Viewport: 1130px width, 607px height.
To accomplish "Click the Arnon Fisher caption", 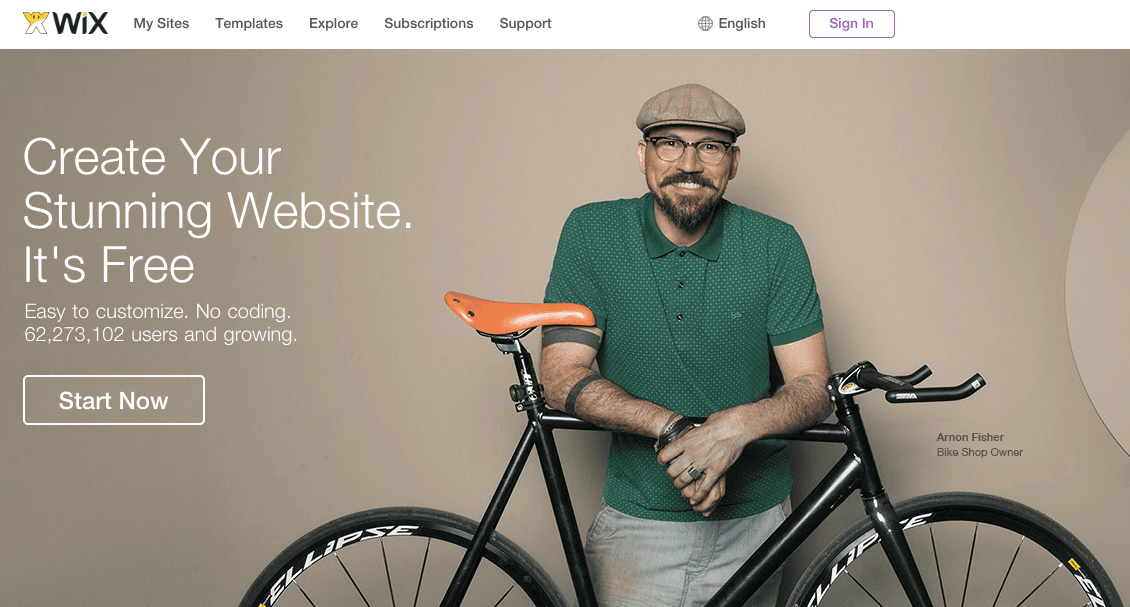I will click(970, 437).
